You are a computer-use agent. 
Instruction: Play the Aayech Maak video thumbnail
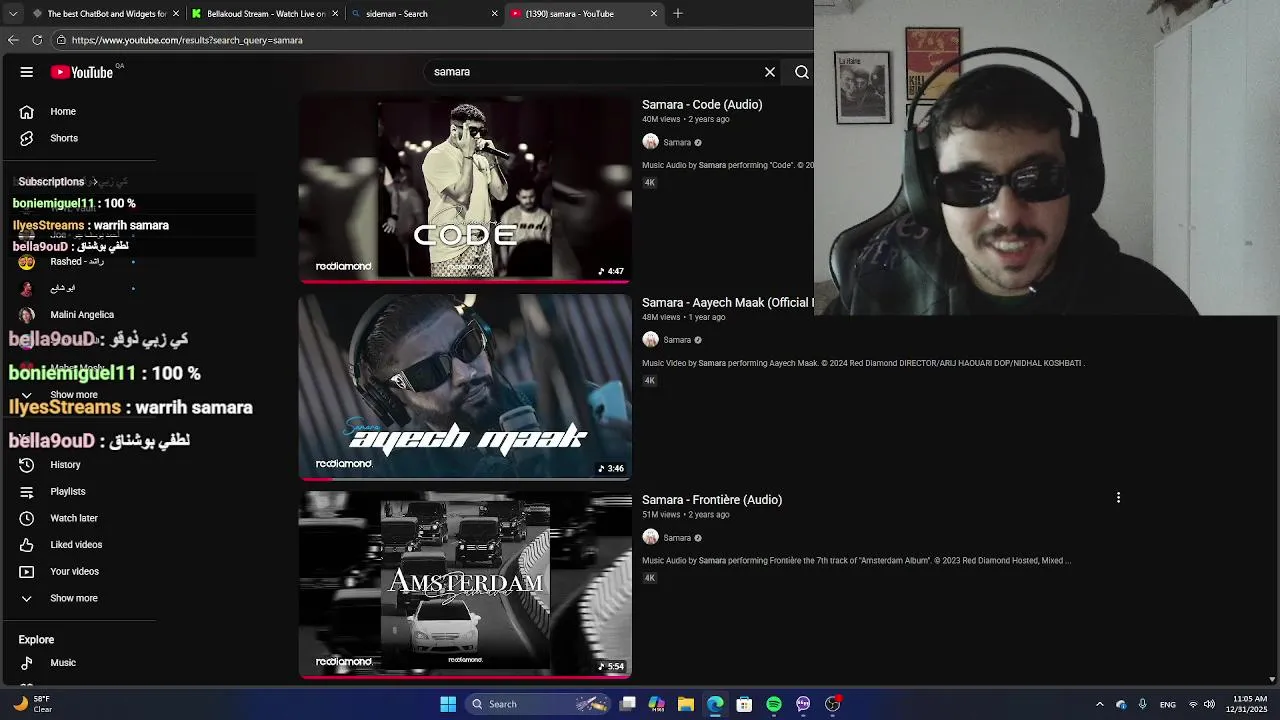(x=465, y=387)
